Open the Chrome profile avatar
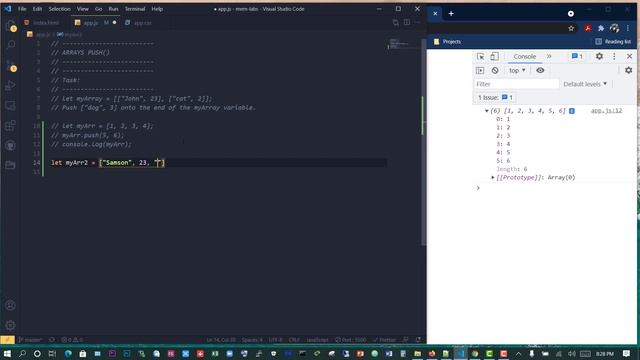 (614, 28)
